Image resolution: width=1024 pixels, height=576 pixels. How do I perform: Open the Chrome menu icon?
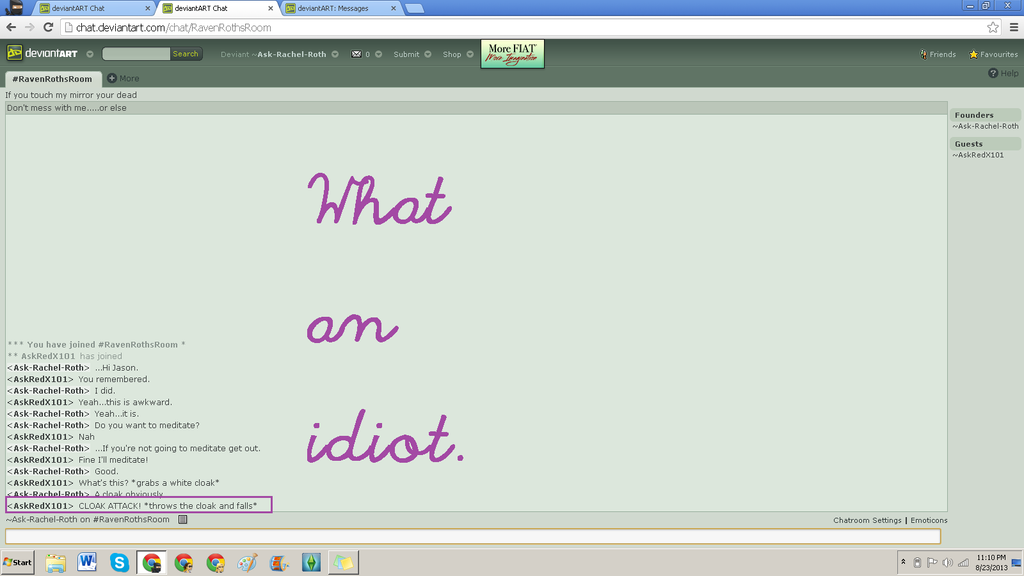coord(1014,27)
